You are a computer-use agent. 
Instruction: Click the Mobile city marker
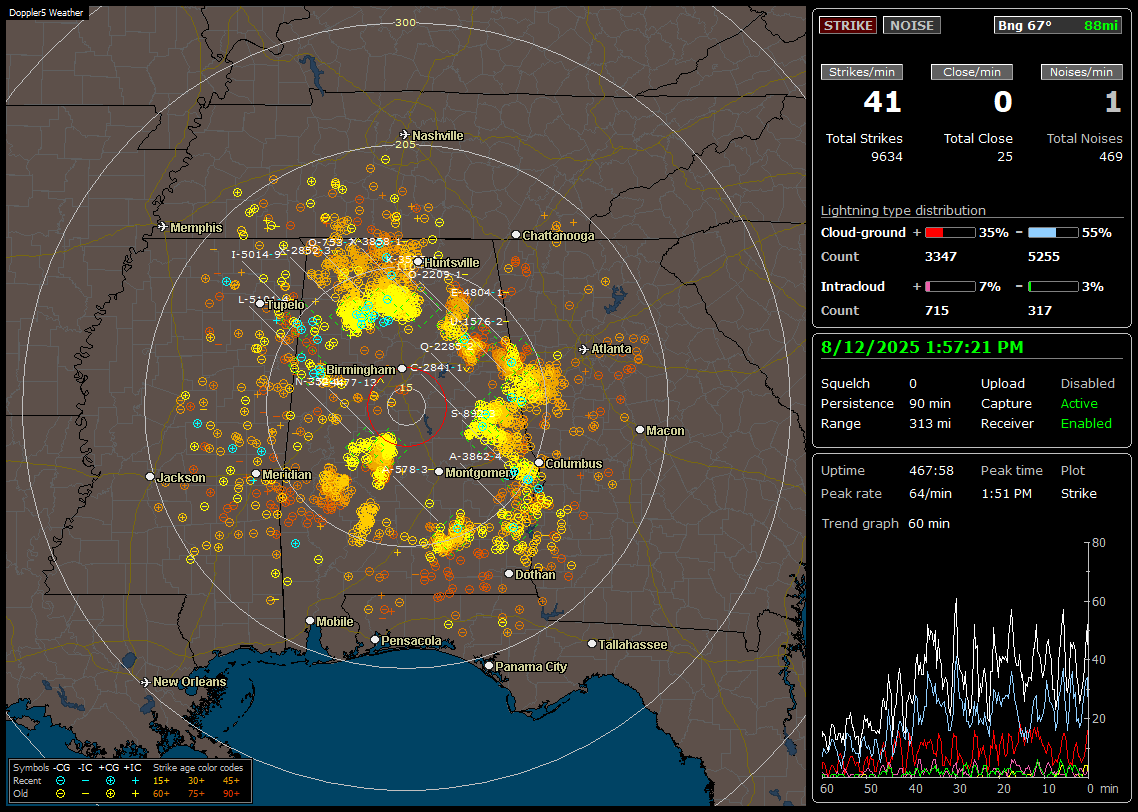pos(310,621)
